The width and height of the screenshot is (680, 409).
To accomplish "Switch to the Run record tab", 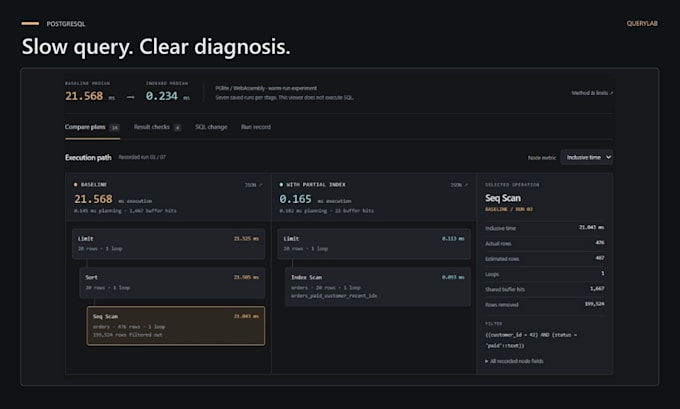I will tap(256, 127).
